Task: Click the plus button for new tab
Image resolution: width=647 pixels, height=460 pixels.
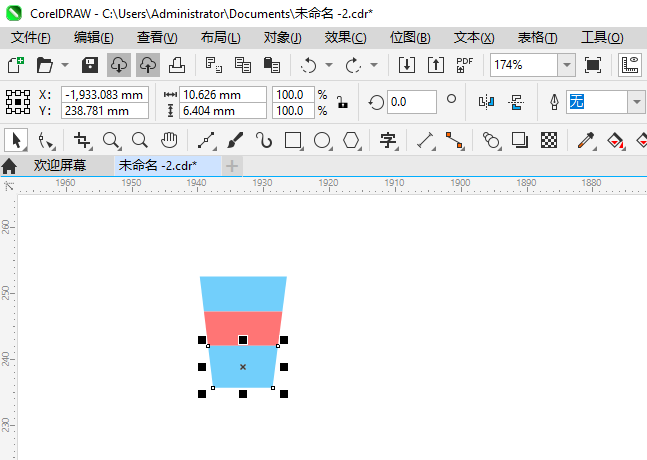Action: (x=232, y=166)
